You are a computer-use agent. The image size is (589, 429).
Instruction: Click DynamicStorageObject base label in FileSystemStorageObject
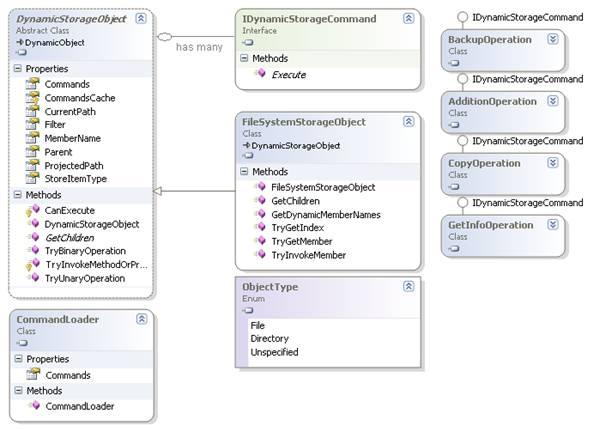tap(296, 146)
